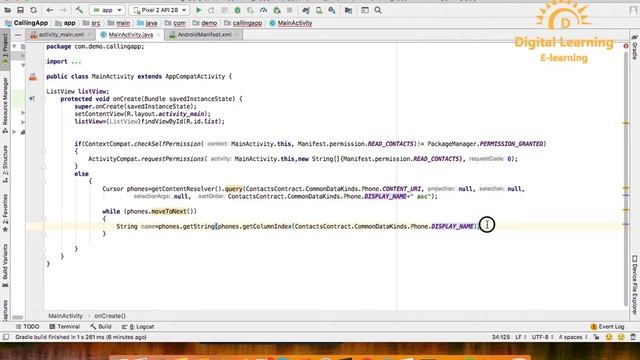Viewport: 640px width, 360px height.
Task: Click the Gradle build finished status message
Action: point(81,337)
